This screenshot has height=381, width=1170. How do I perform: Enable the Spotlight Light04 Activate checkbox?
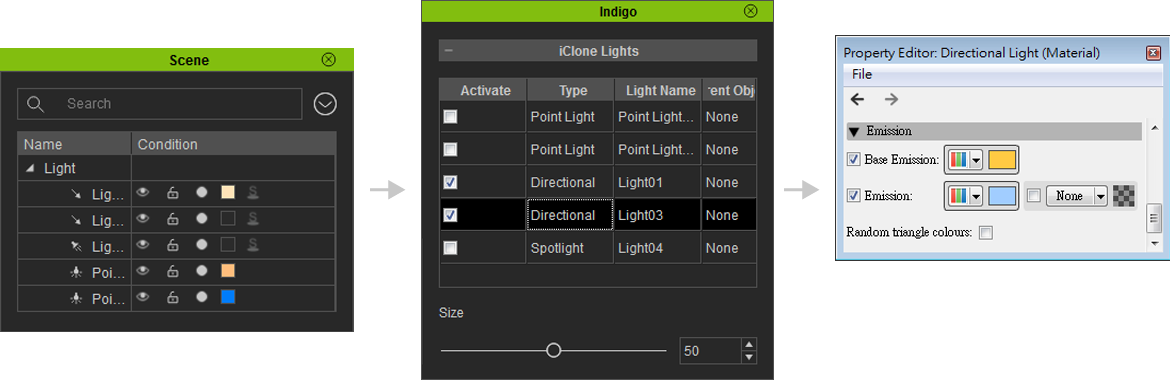(450, 248)
